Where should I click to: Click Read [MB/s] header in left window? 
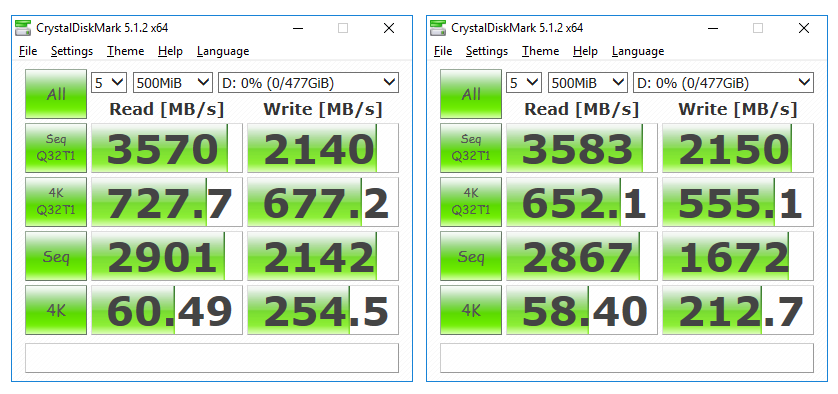[x=167, y=109]
